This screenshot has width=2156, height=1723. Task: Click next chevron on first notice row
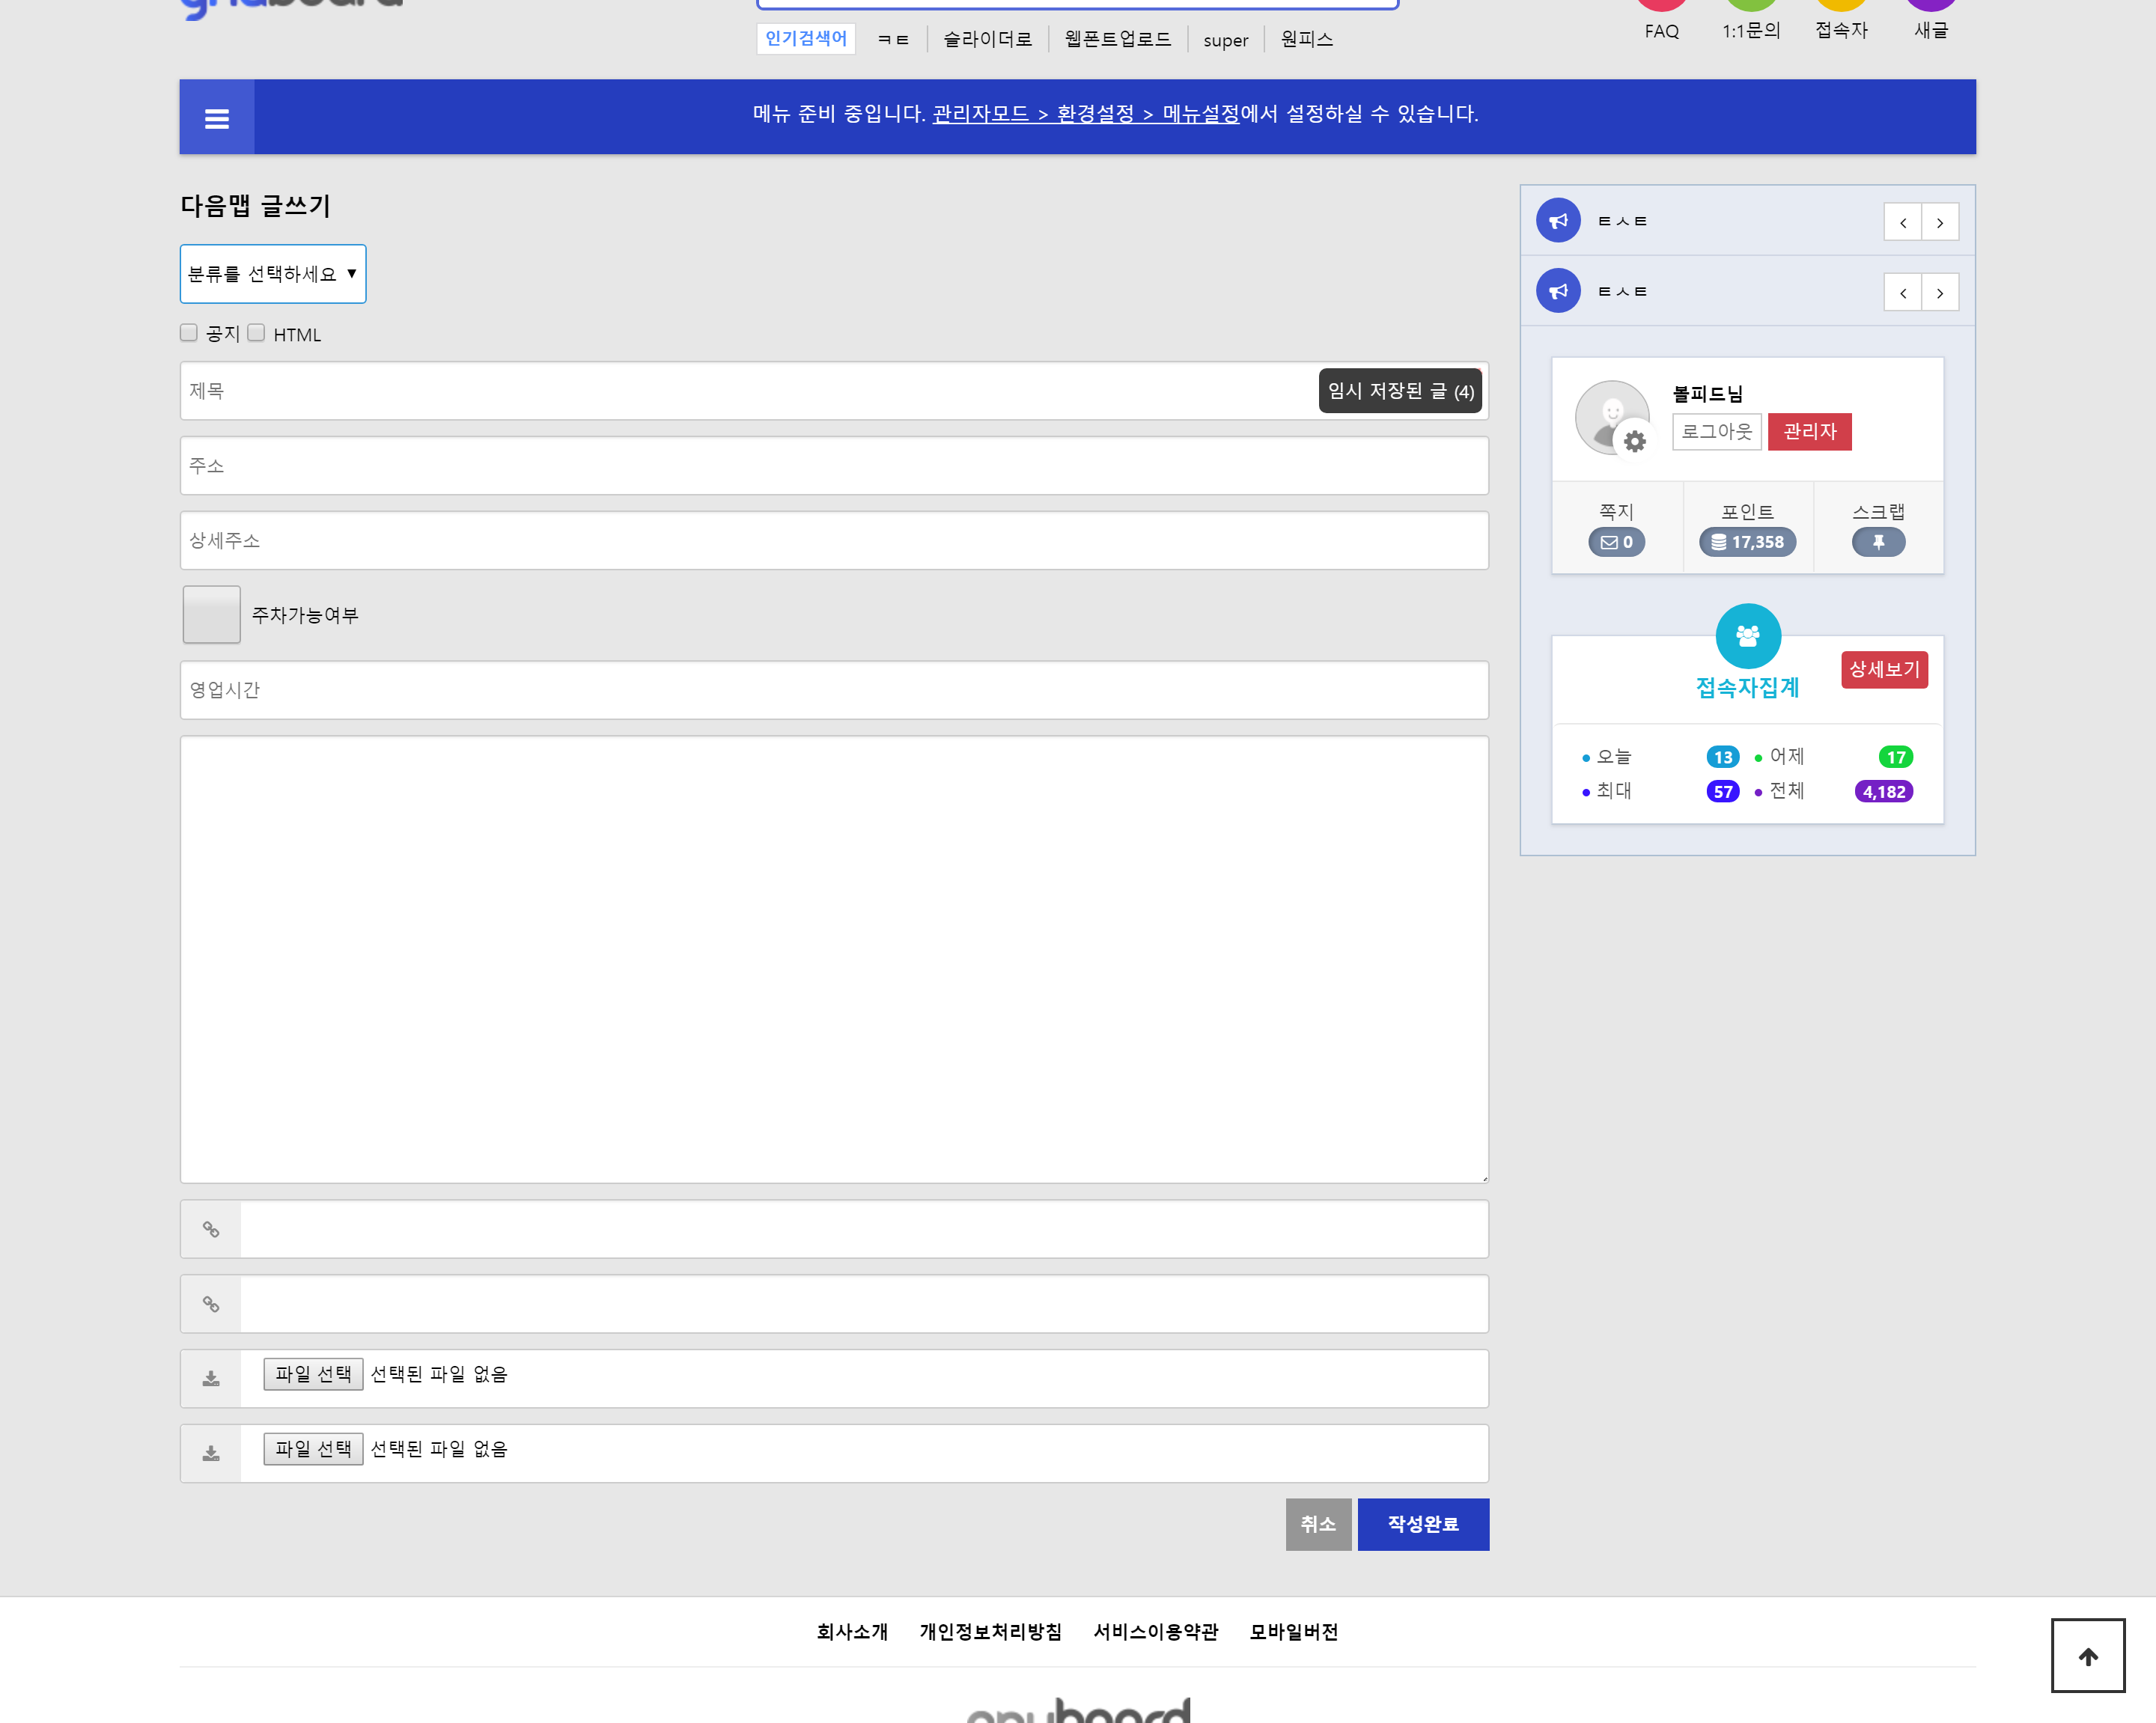[x=1939, y=222]
